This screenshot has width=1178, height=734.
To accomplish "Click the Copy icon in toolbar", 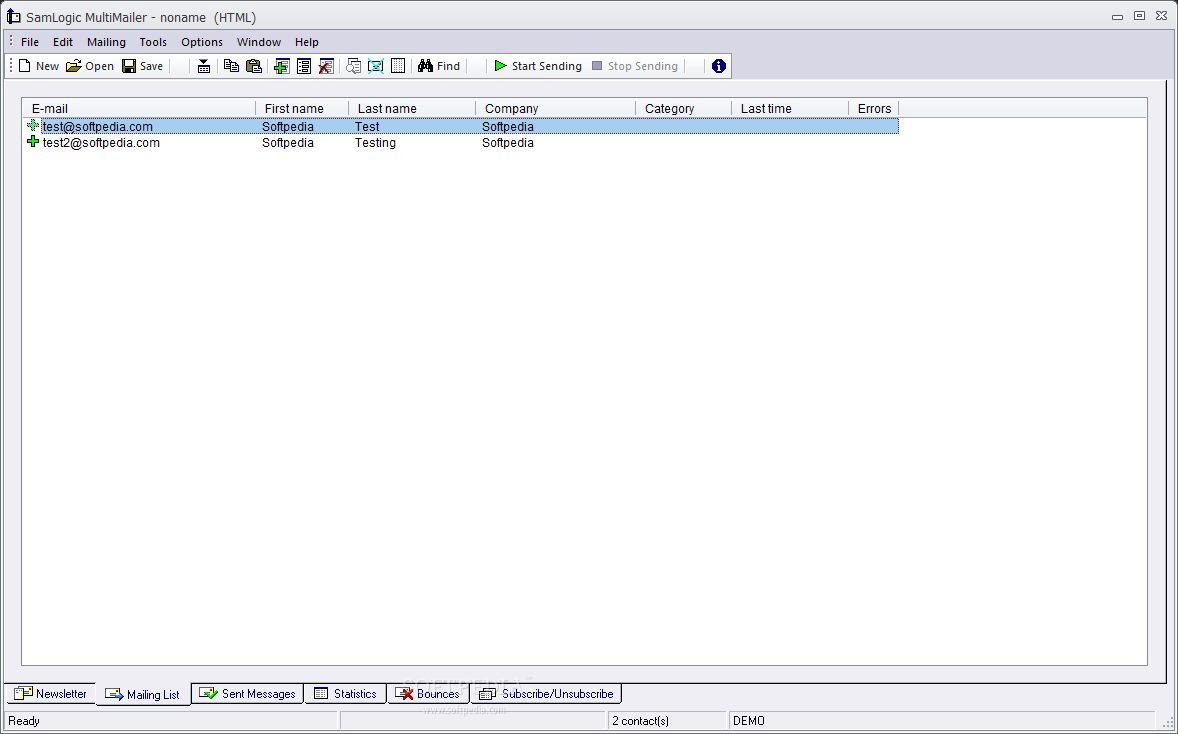I will (231, 66).
